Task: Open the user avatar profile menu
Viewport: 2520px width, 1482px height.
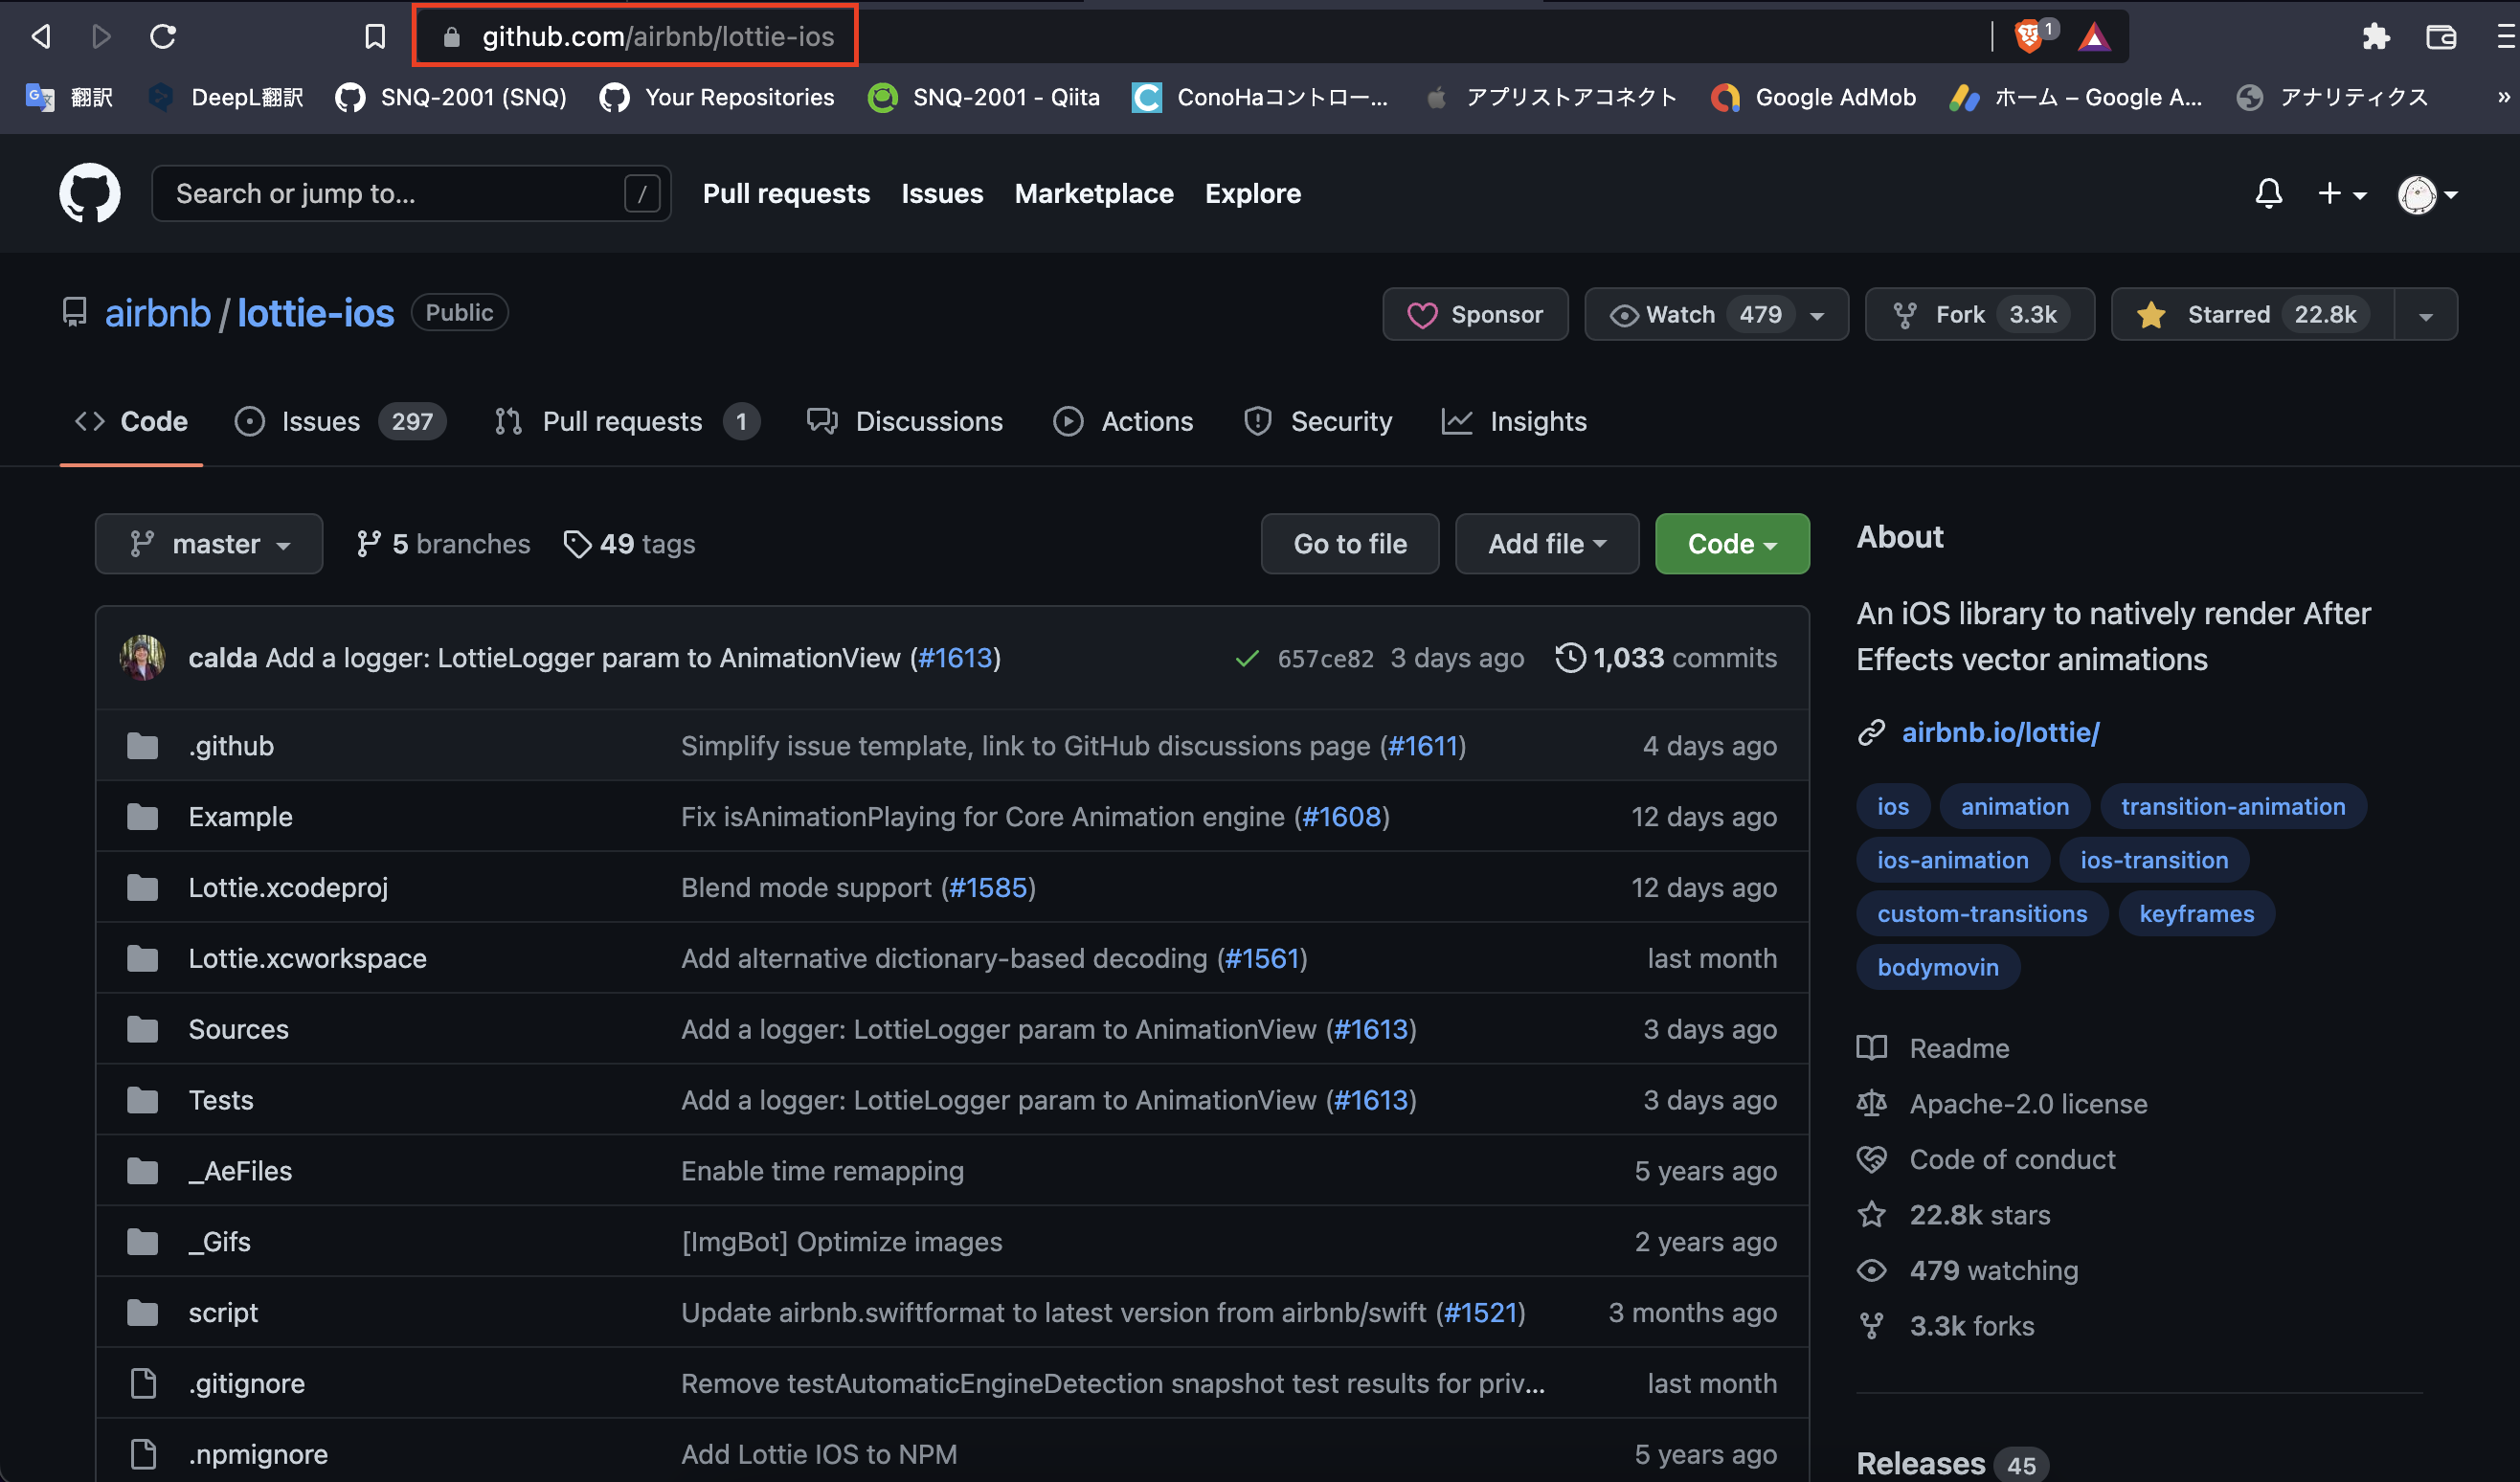Action: [2428, 195]
